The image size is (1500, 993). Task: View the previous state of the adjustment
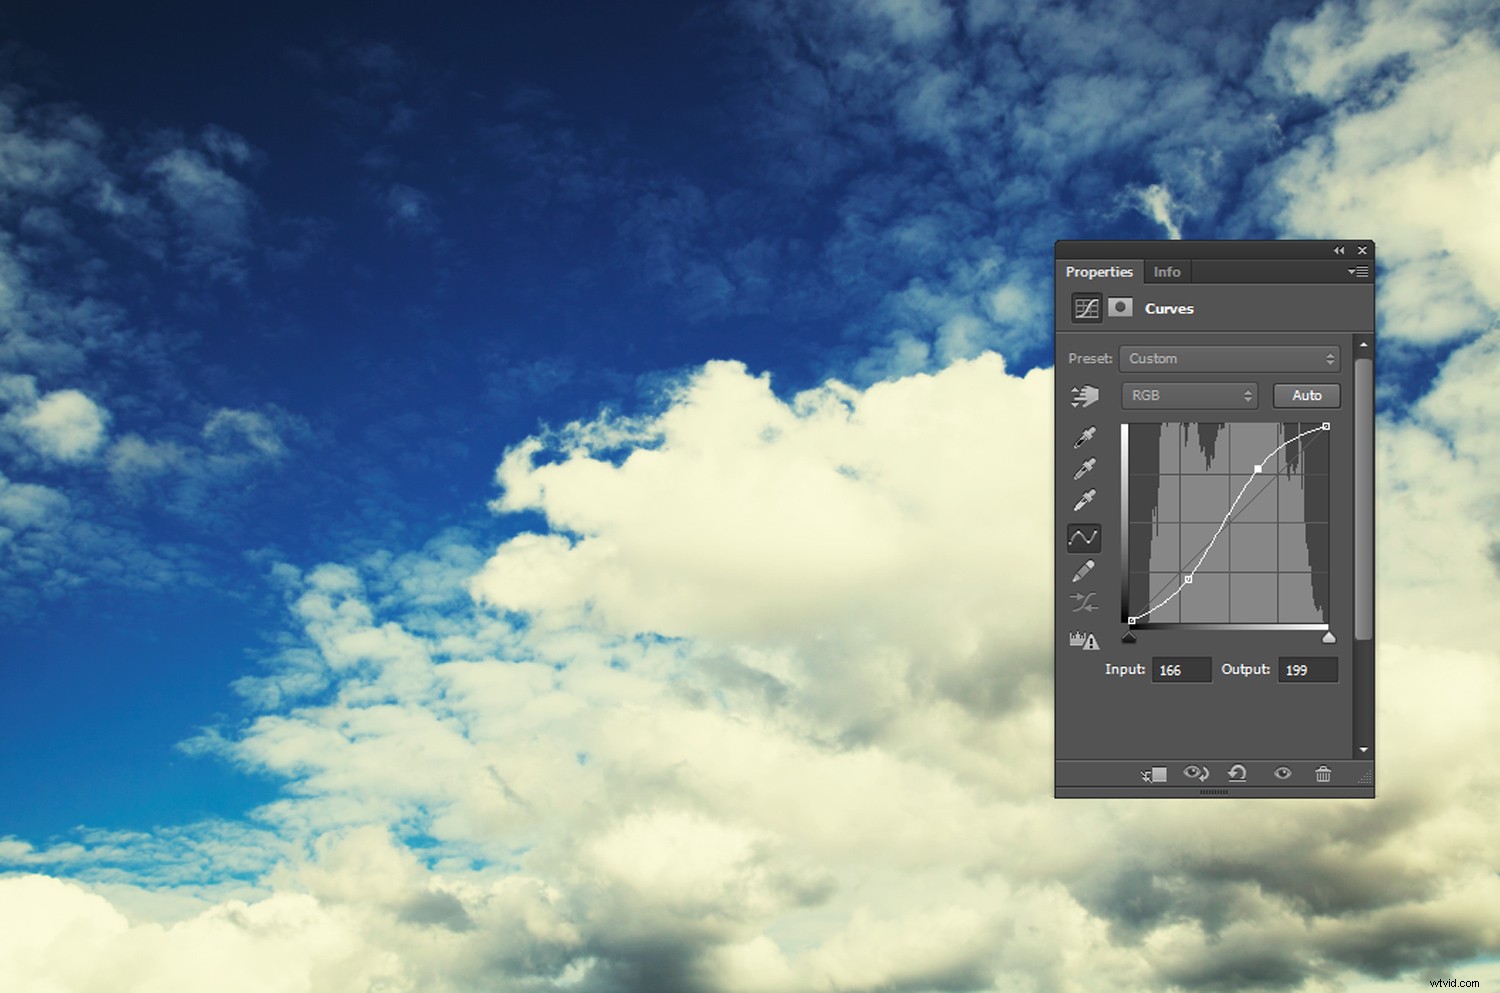click(x=1195, y=773)
